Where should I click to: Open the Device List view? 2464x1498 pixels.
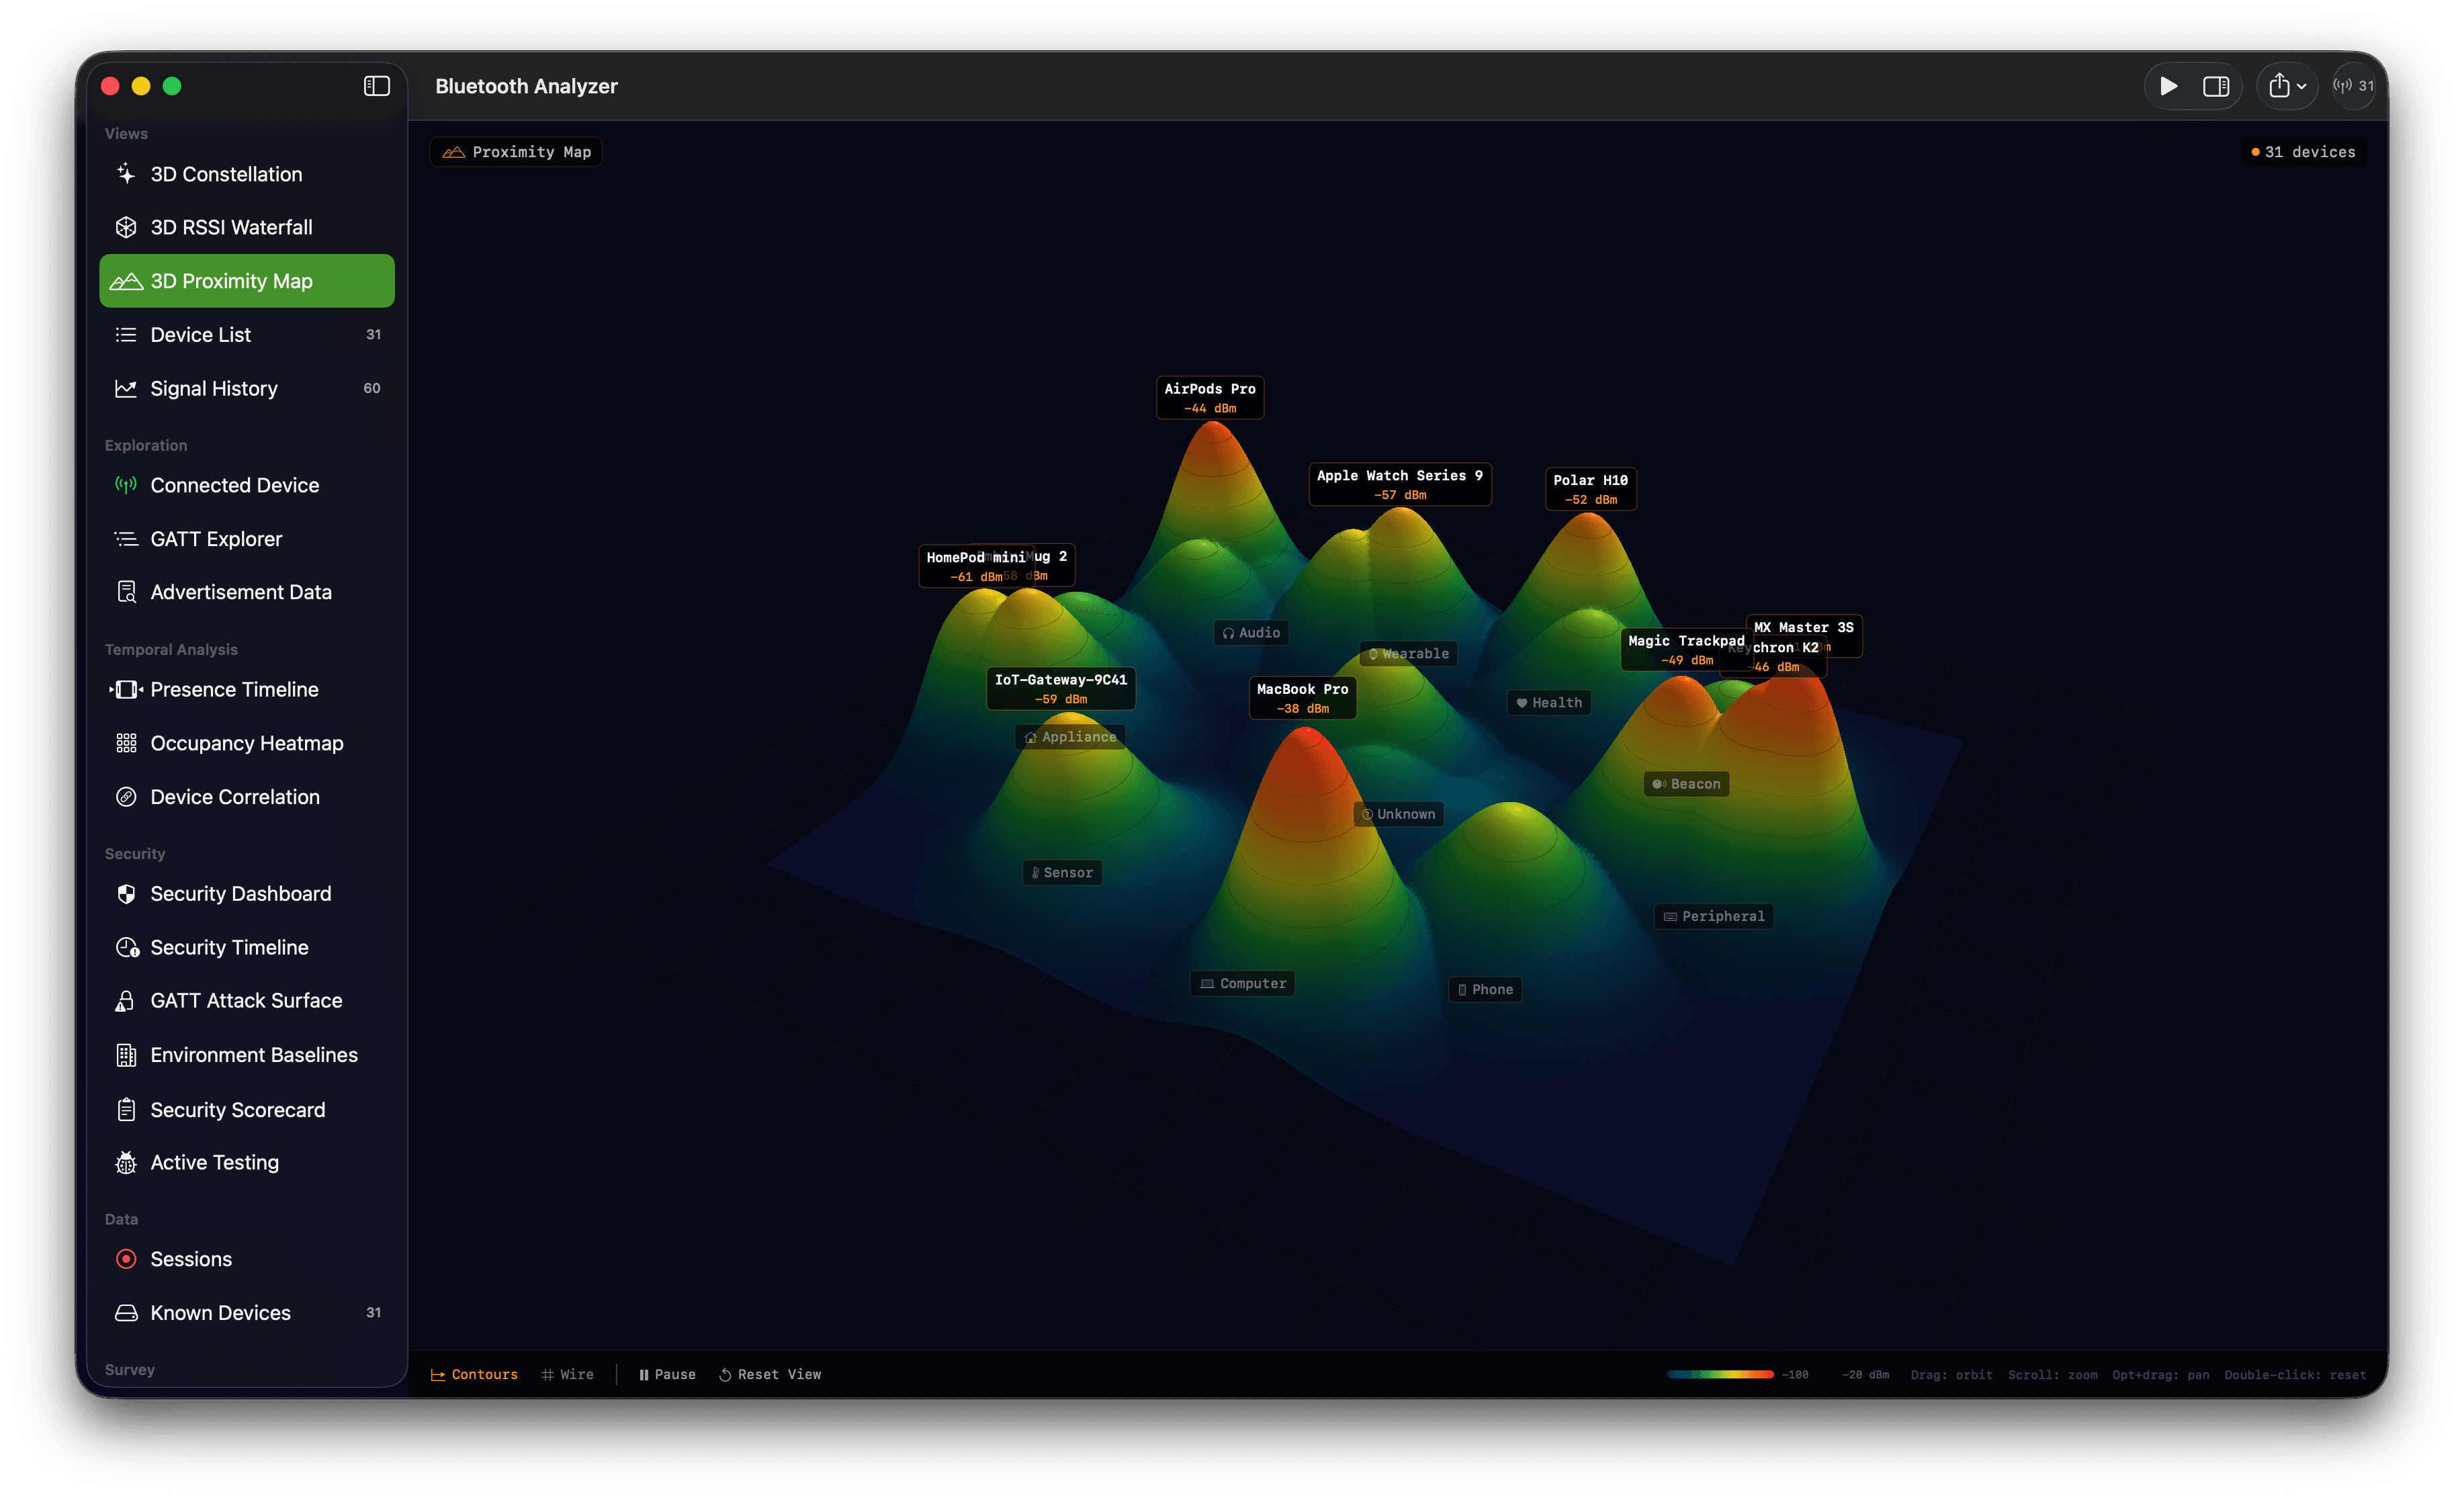click(246, 335)
